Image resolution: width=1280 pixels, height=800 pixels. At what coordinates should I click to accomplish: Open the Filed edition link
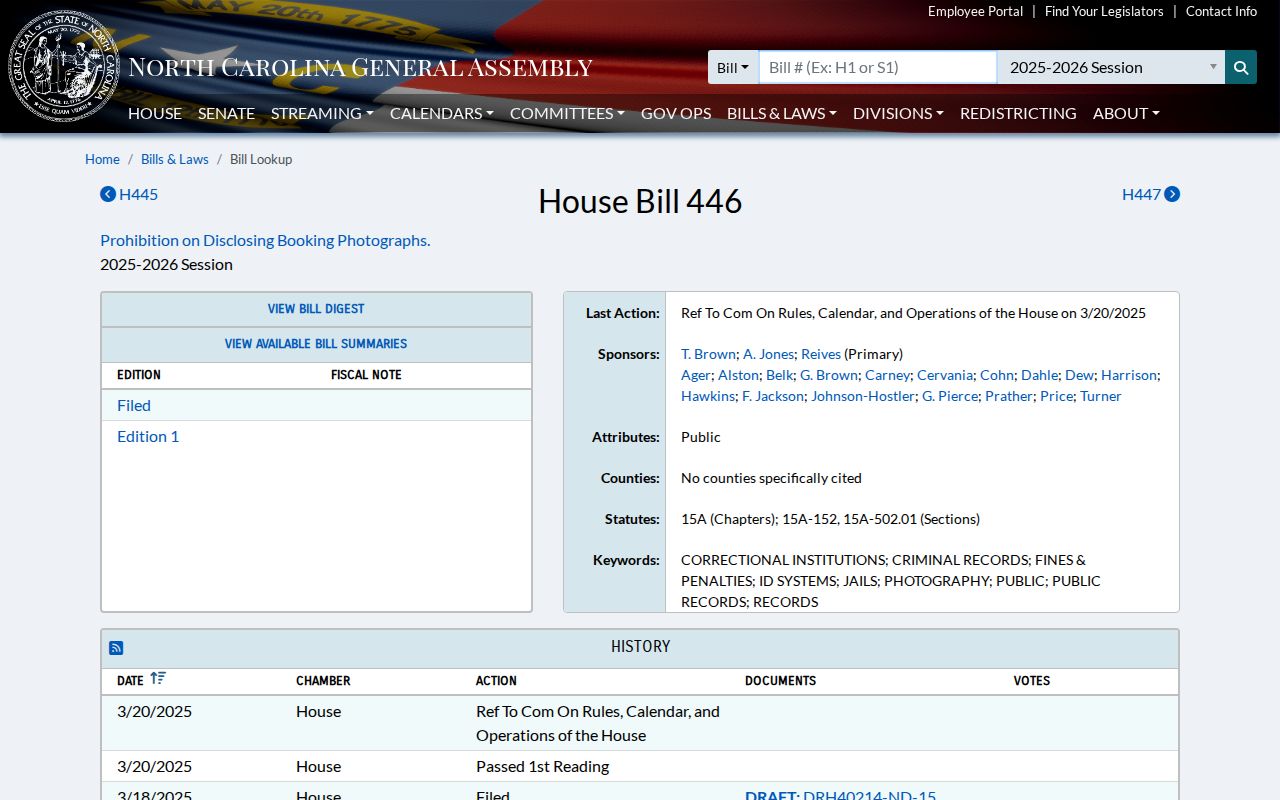pyautogui.click(x=134, y=405)
